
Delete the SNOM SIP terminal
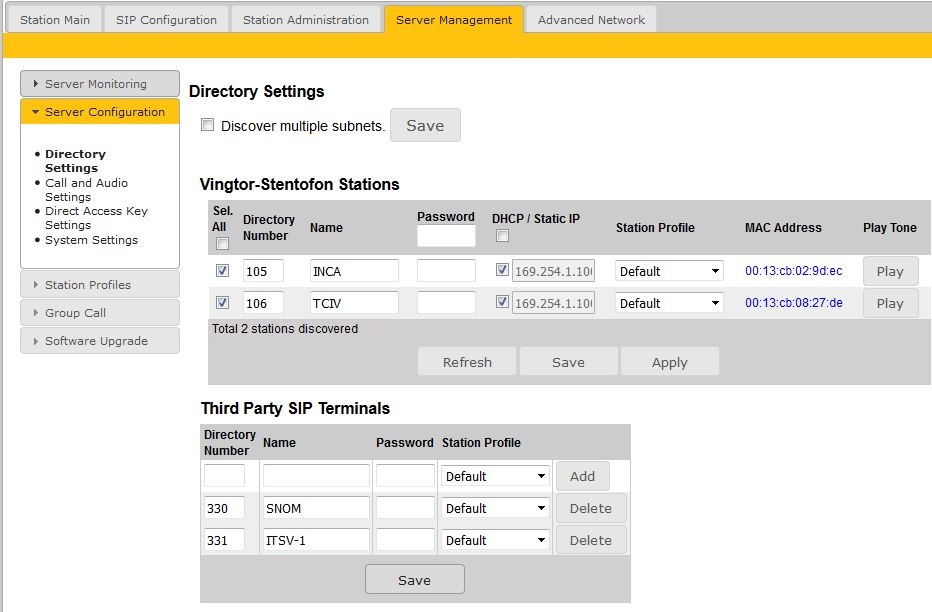pyautogui.click(x=590, y=508)
